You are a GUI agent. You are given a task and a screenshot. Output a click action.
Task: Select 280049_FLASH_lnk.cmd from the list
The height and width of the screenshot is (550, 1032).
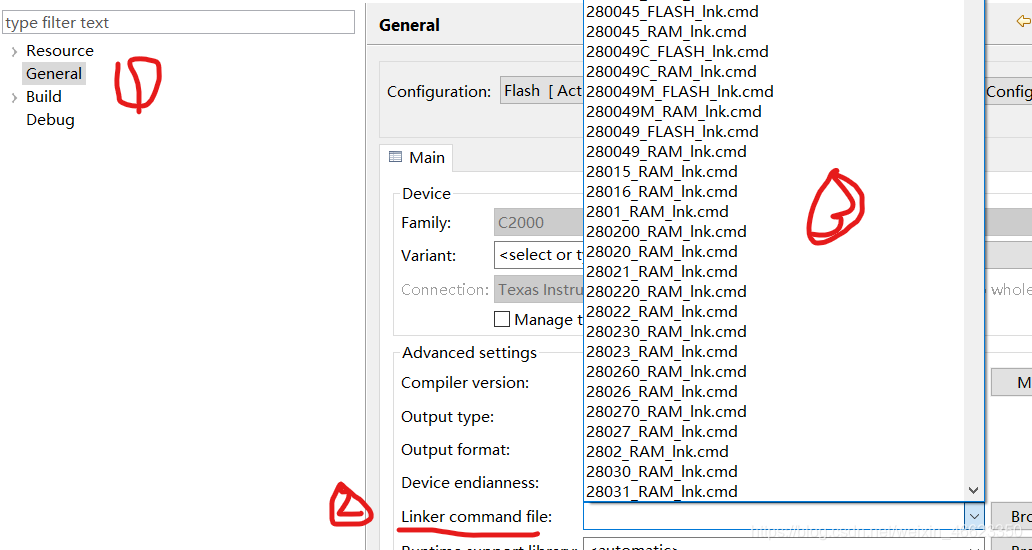coord(672,132)
